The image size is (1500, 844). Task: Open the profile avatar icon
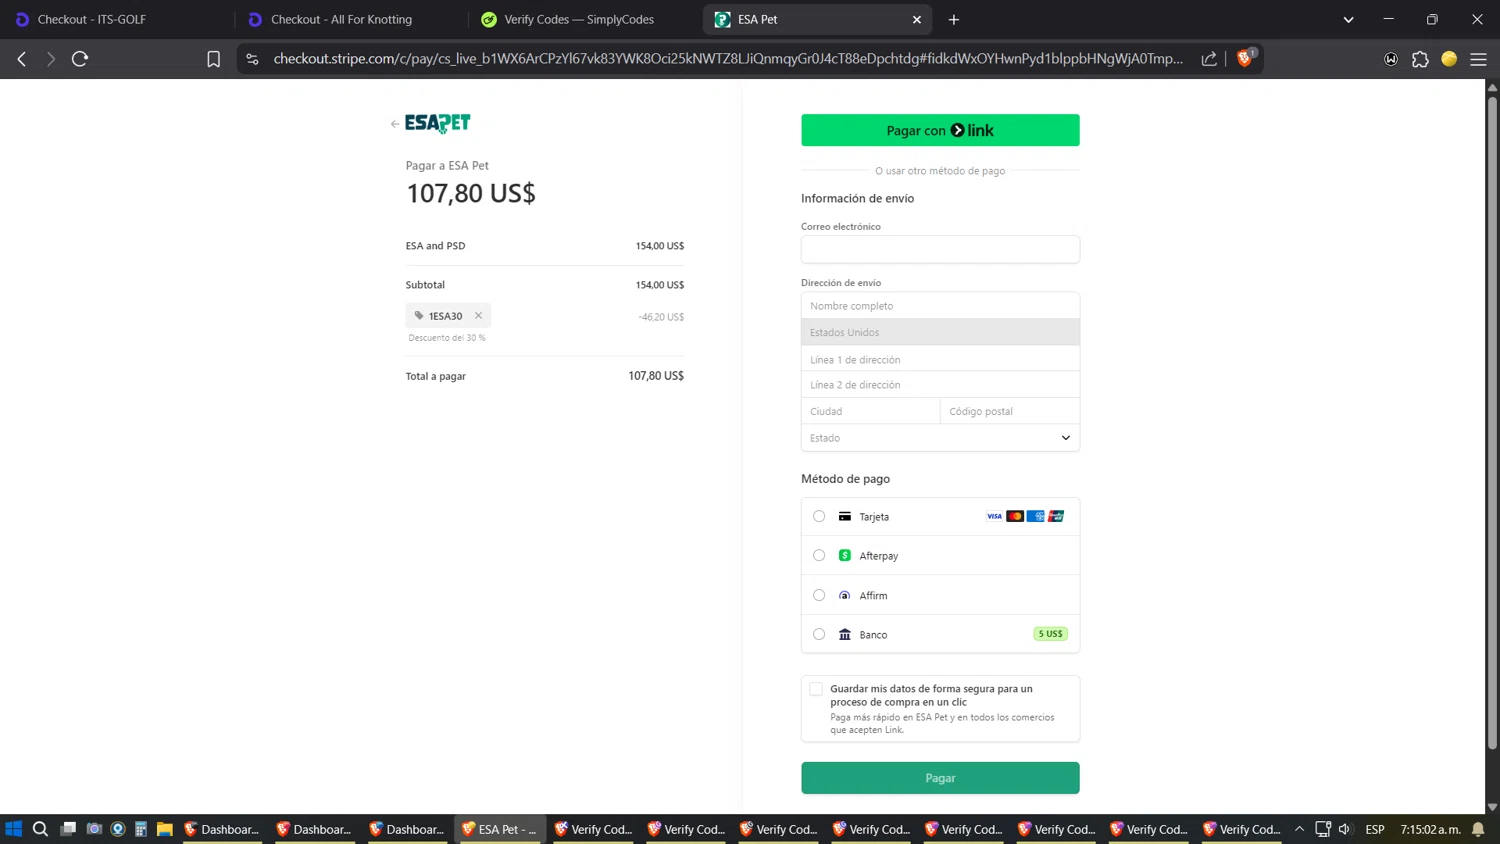(x=1449, y=59)
